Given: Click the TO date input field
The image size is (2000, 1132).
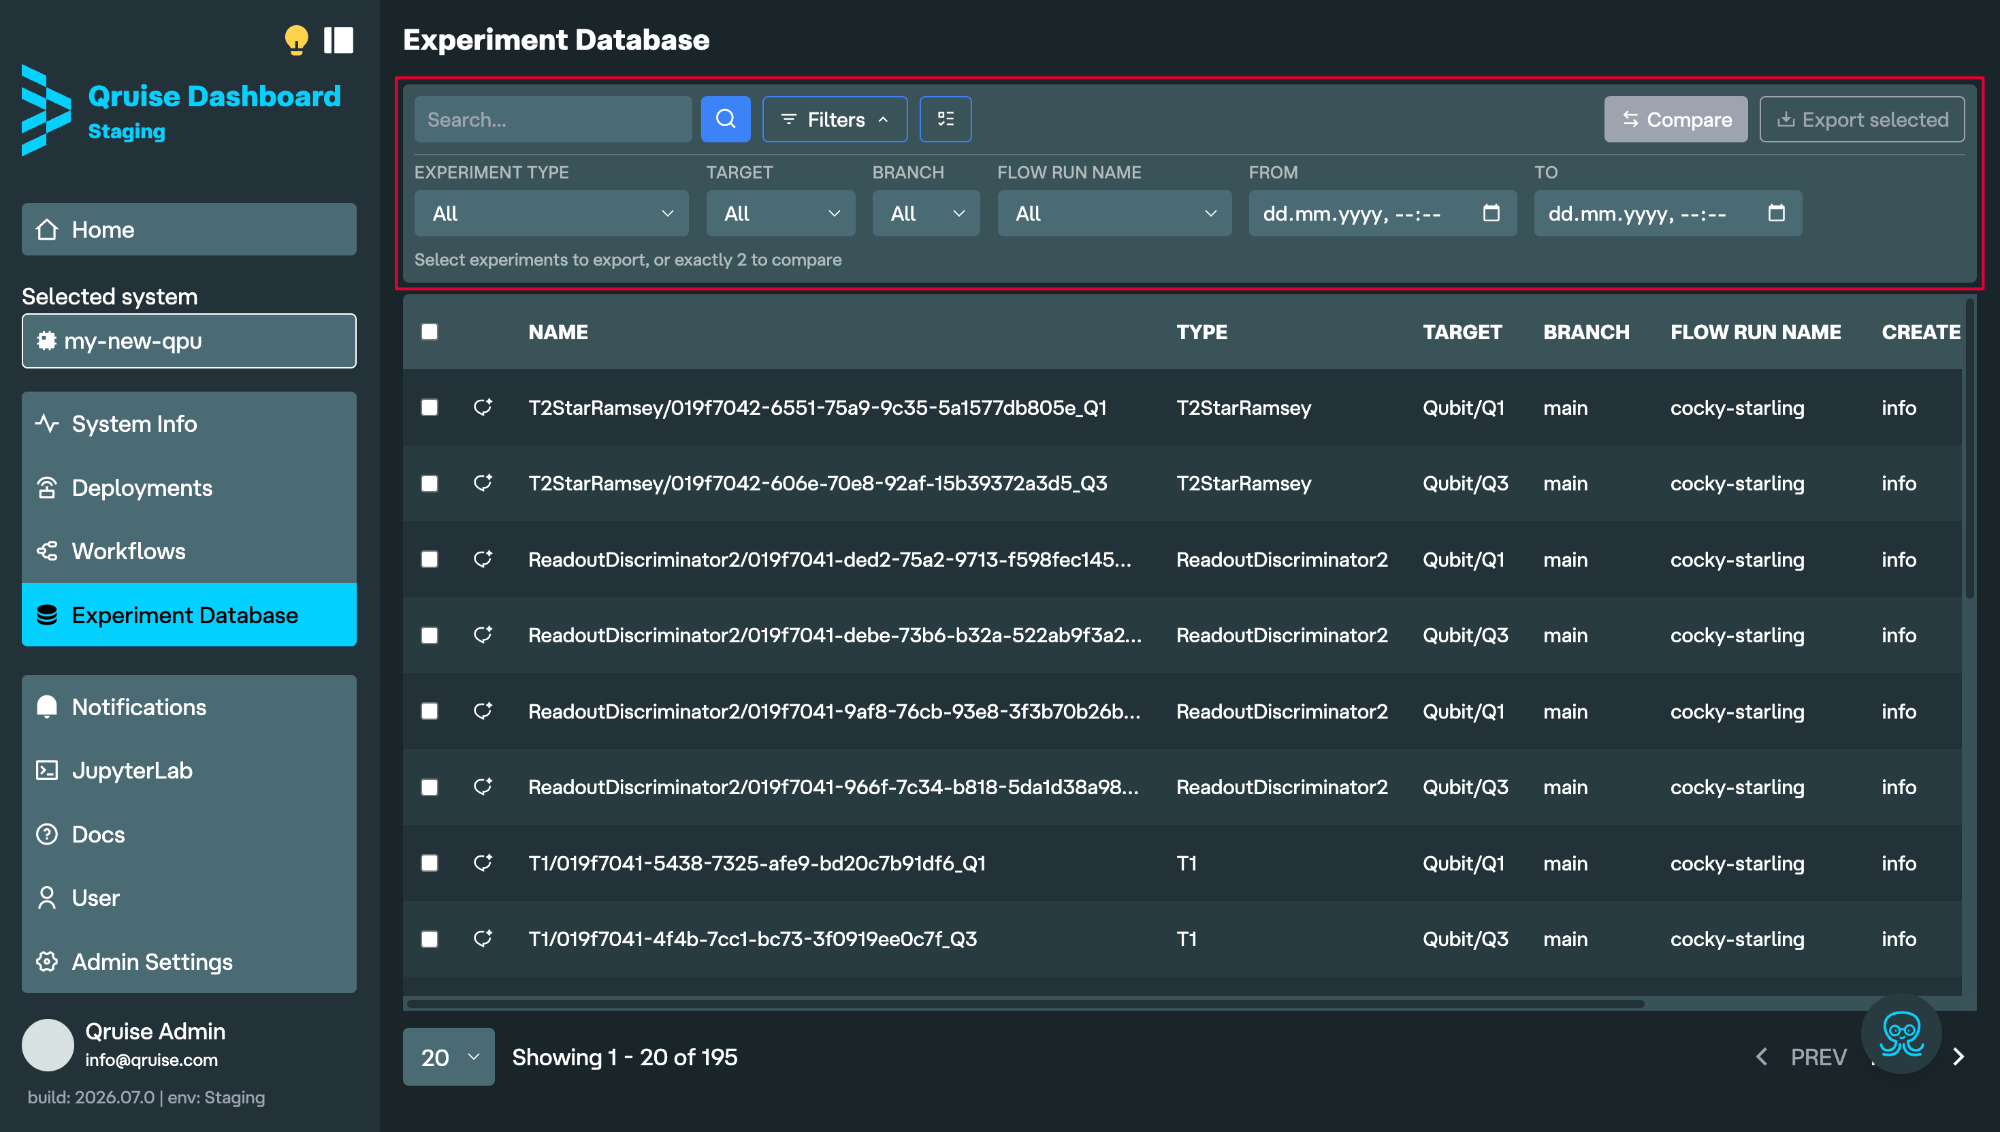Looking at the screenshot, I should click(1668, 213).
